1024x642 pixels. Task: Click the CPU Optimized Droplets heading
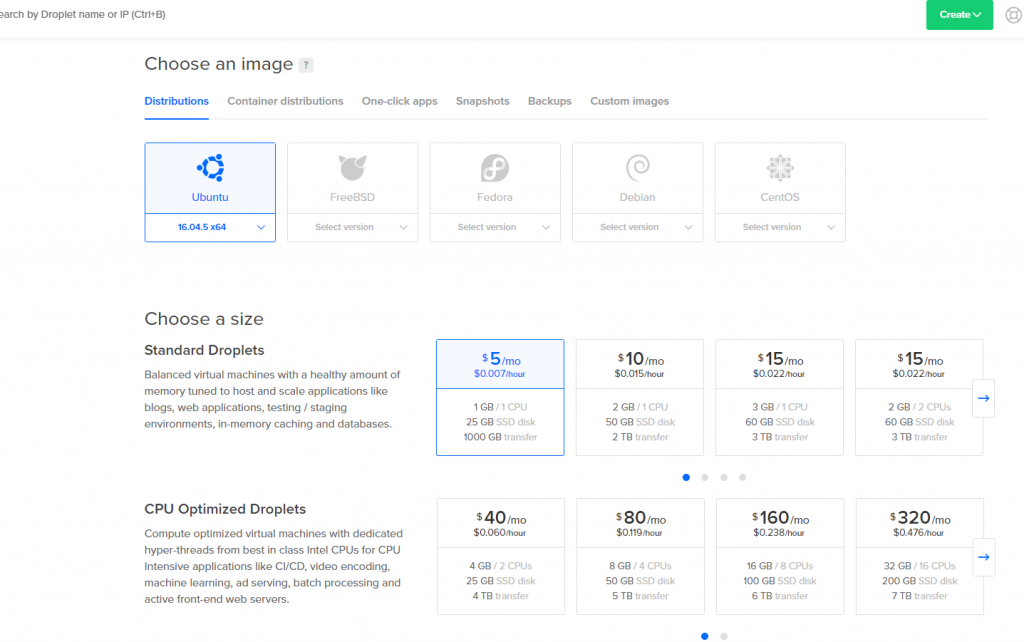coord(225,509)
